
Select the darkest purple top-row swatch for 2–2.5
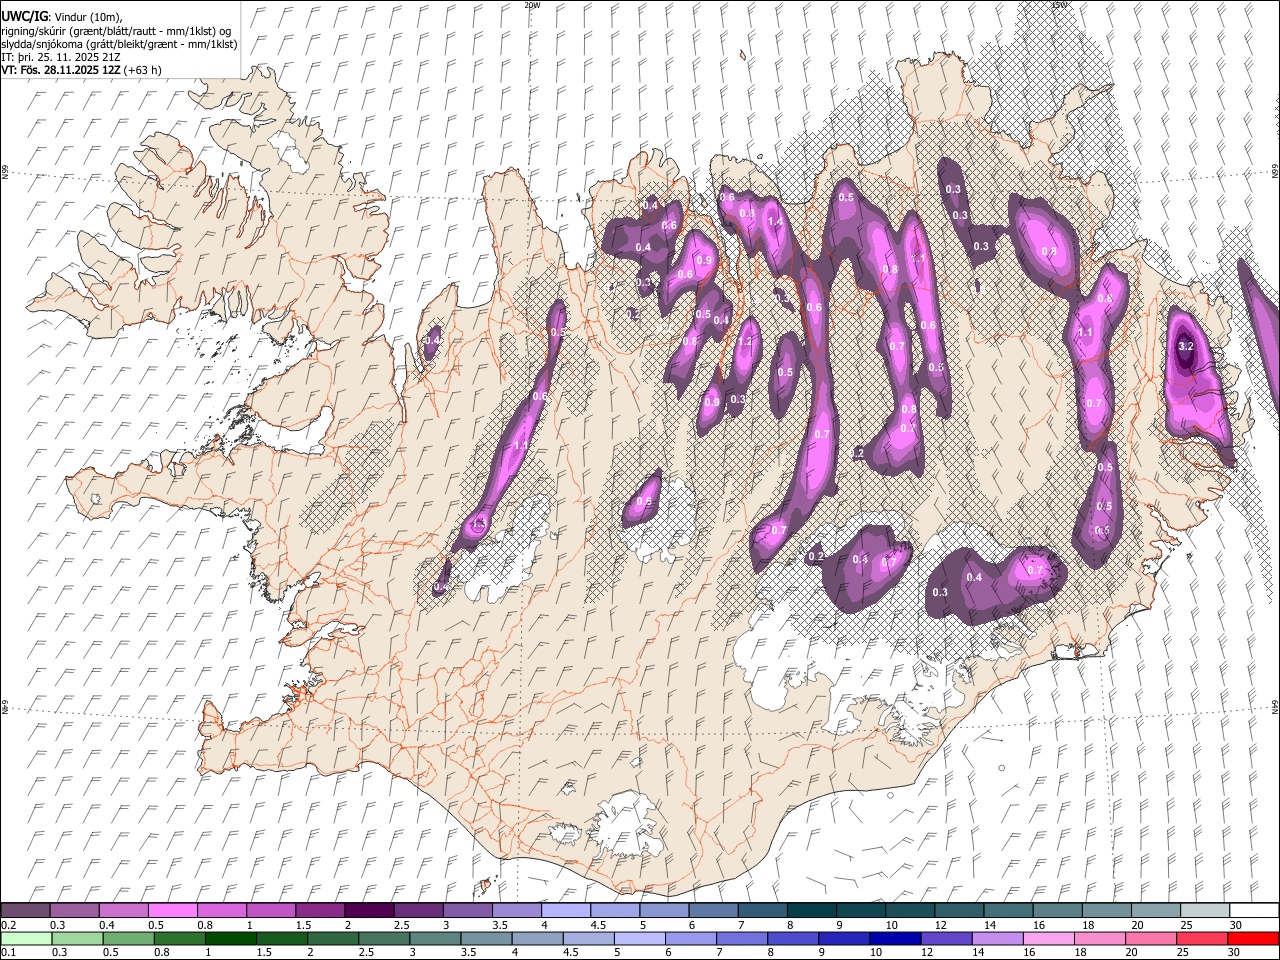368,911
